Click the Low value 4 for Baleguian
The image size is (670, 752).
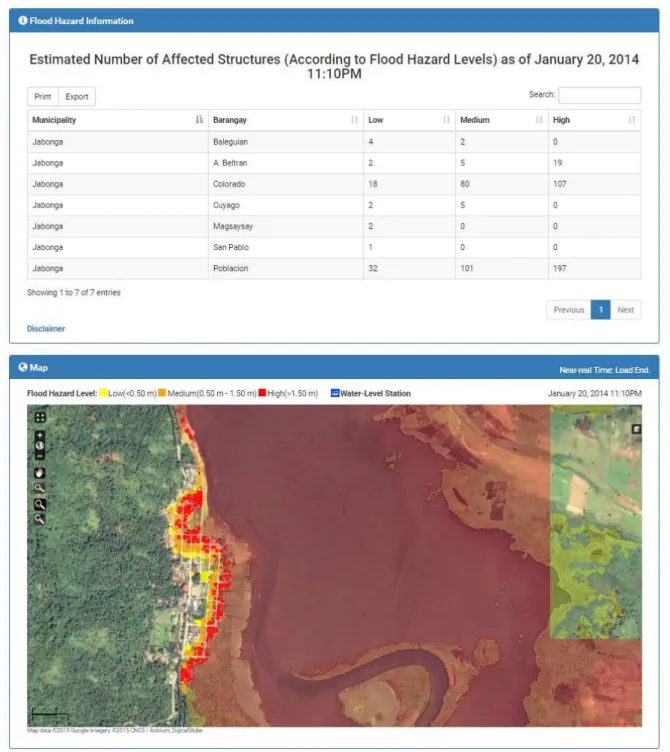click(371, 142)
